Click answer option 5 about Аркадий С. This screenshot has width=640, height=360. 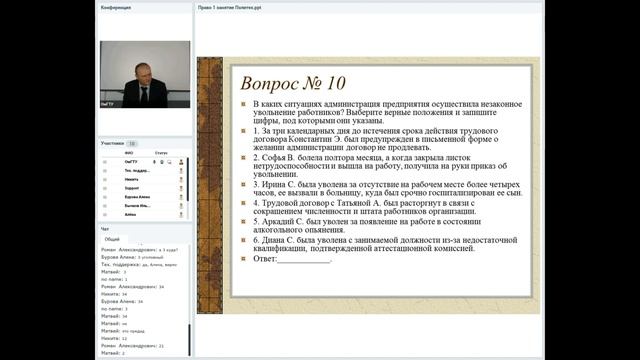(x=367, y=225)
